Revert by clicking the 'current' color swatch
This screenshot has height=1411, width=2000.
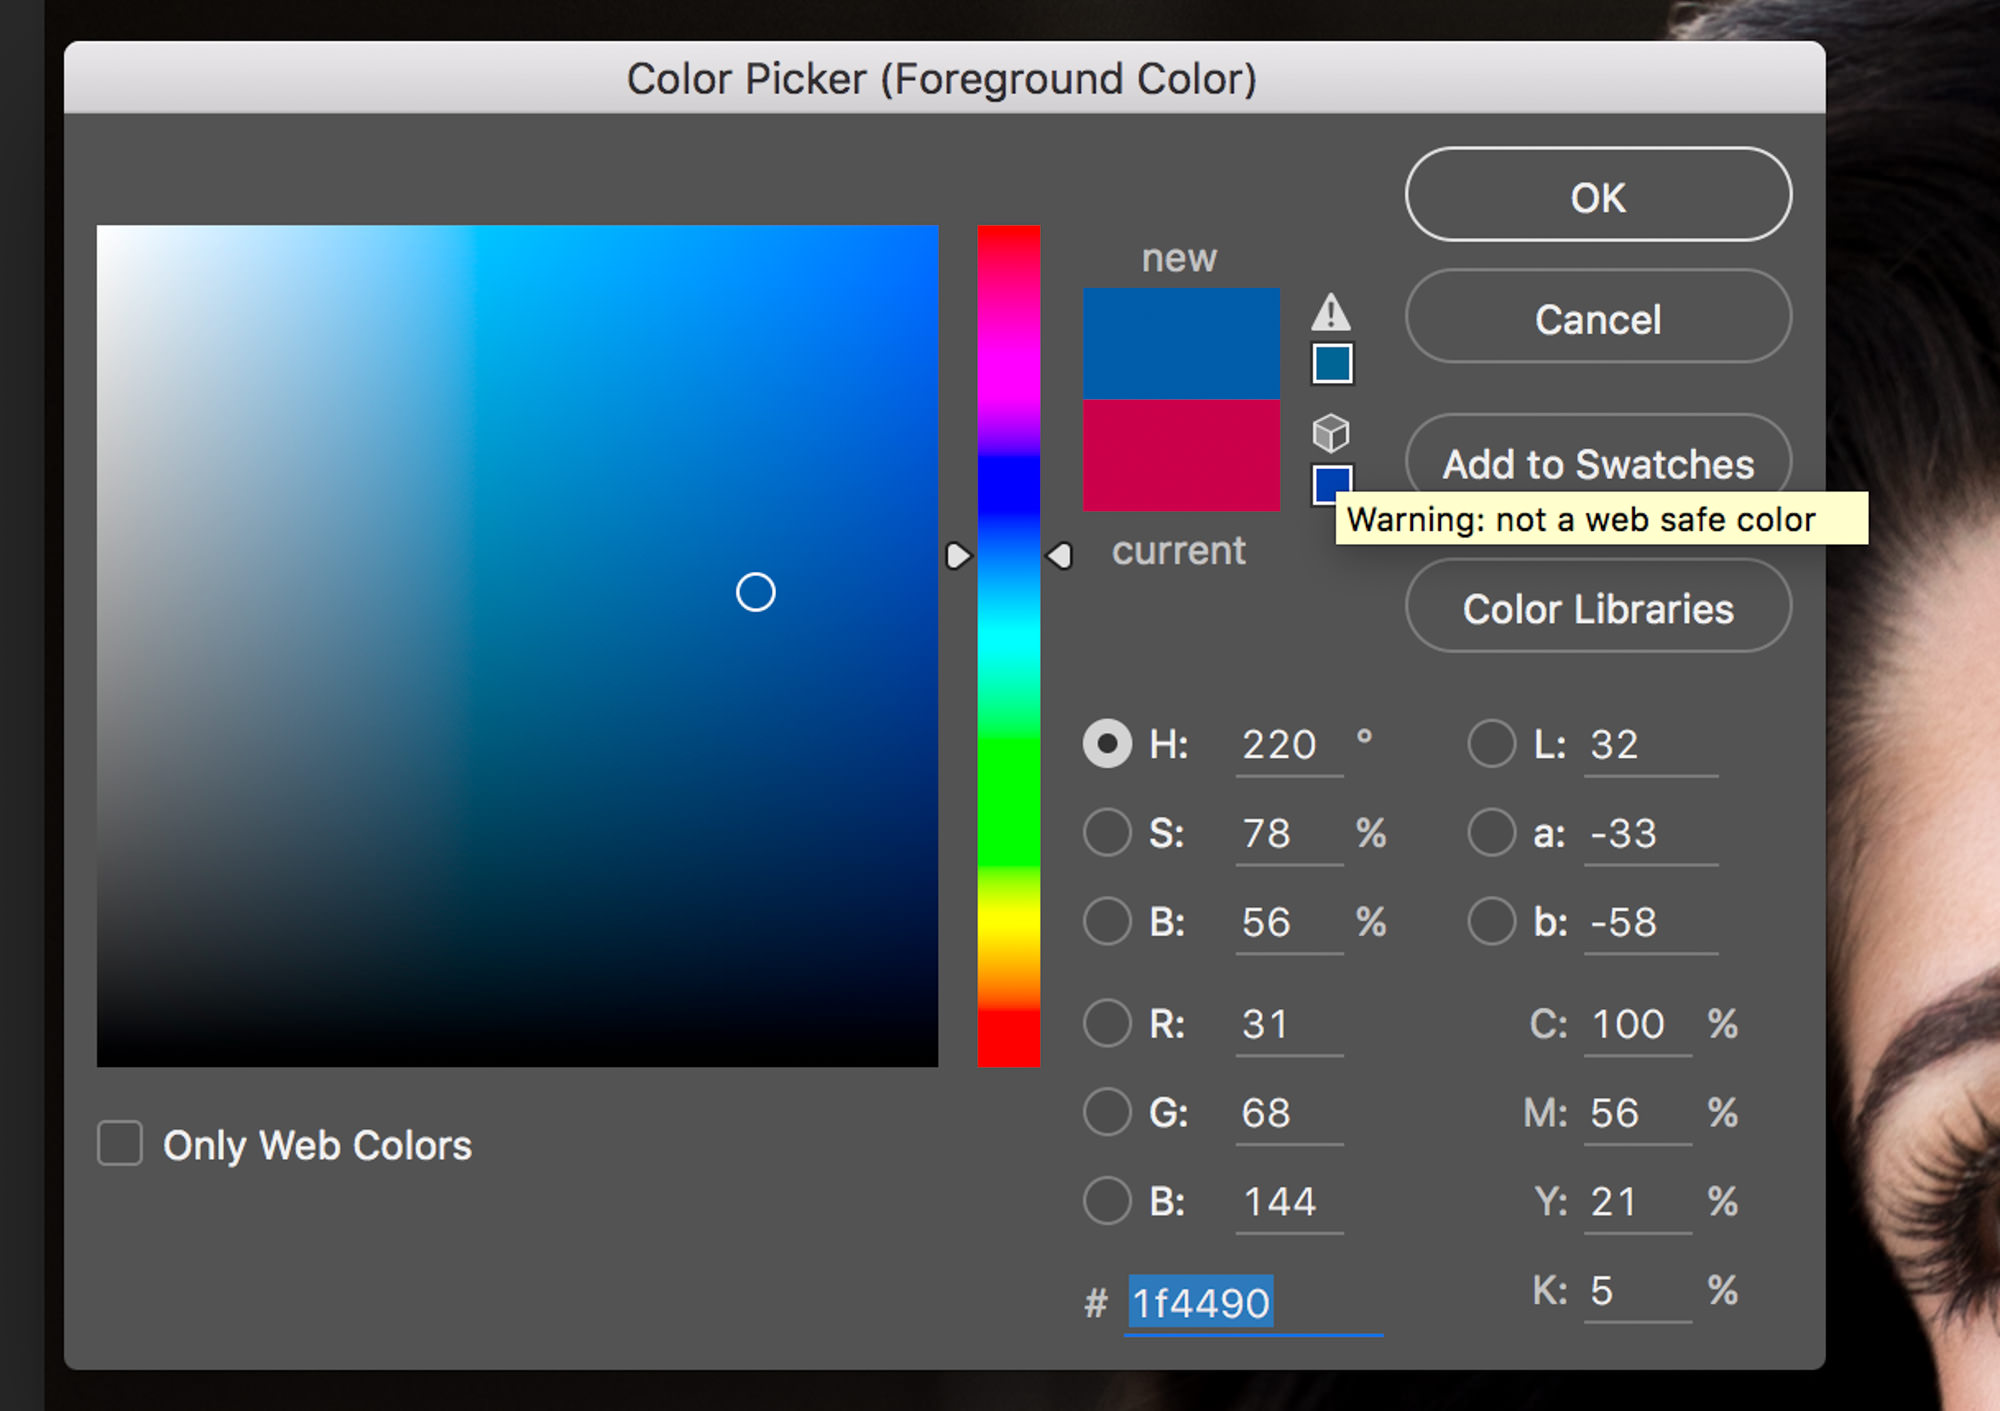pyautogui.click(x=1180, y=455)
